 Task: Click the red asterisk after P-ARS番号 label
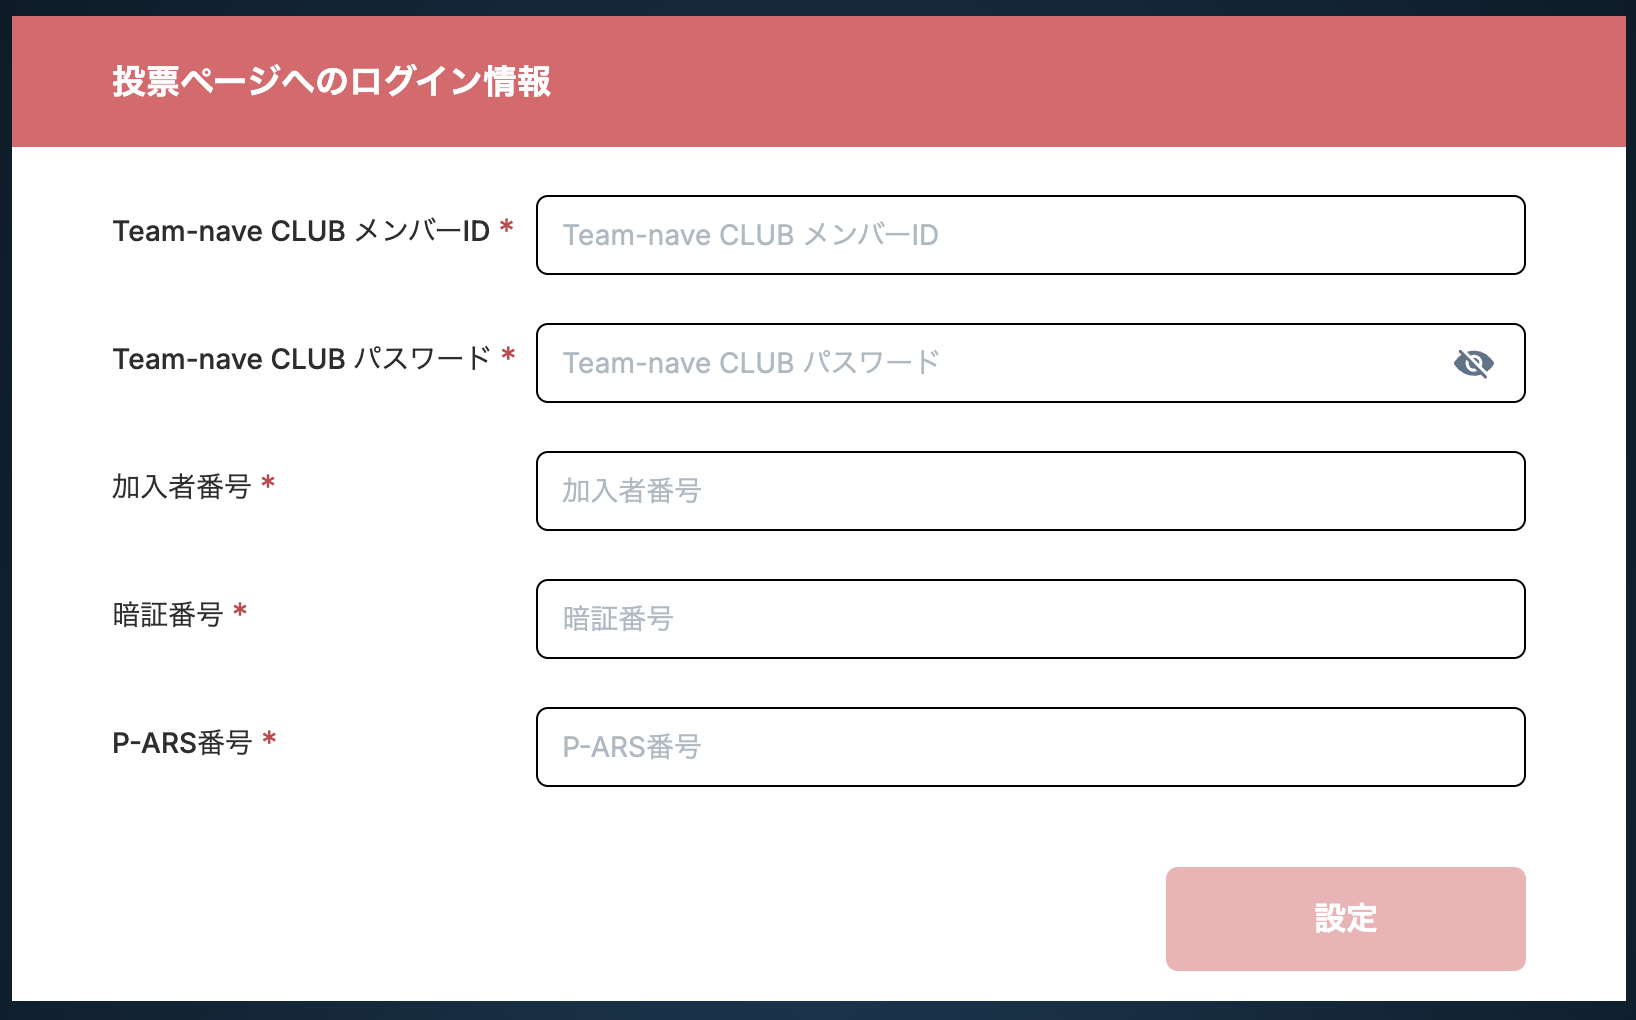269,739
